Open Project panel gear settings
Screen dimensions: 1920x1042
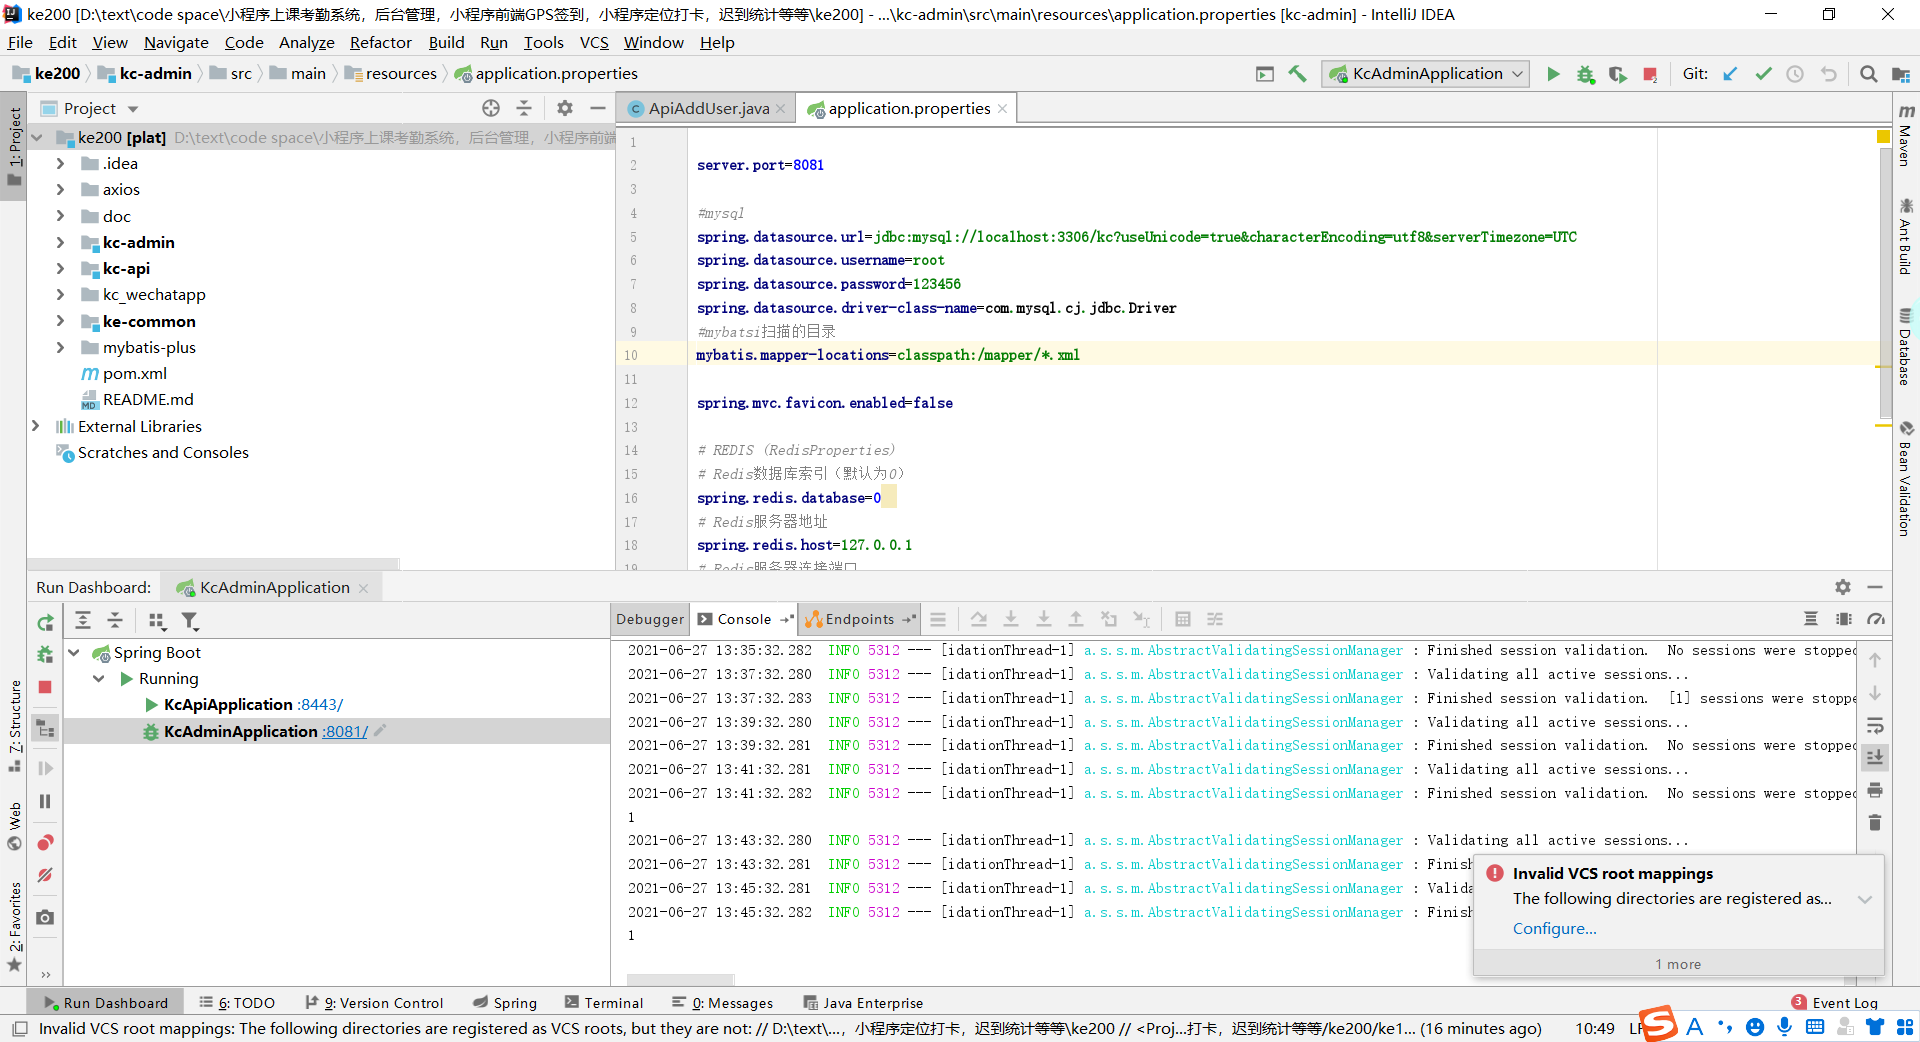565,108
